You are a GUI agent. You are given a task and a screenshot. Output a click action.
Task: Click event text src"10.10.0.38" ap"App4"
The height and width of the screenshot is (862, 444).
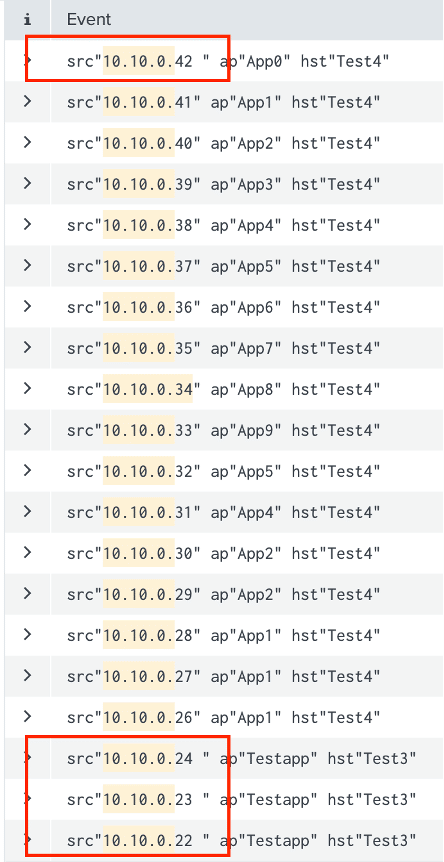click(x=224, y=225)
